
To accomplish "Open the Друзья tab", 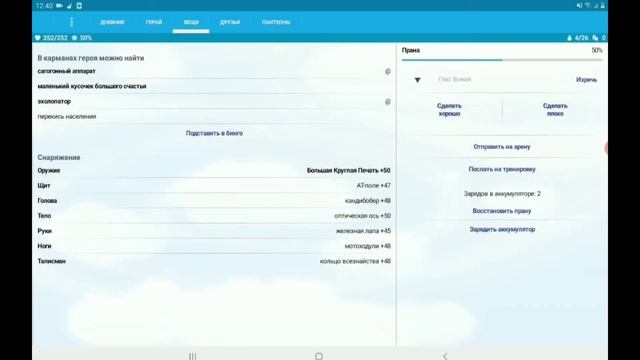I will point(230,22).
